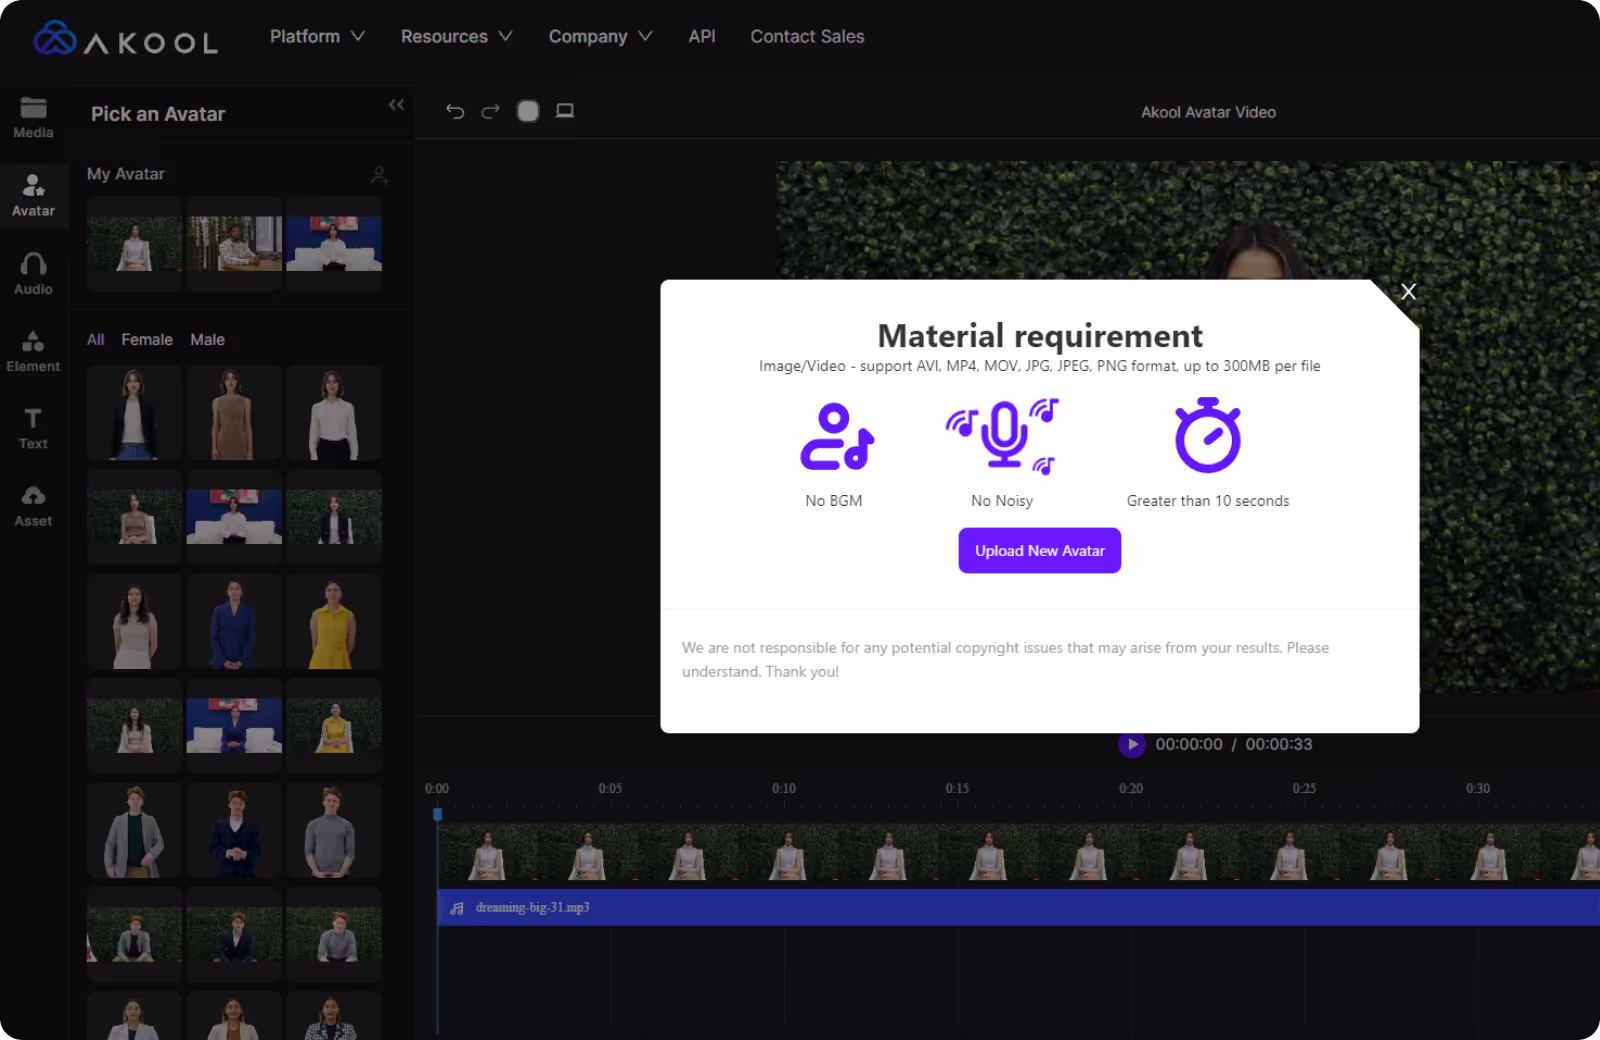Click the avatar video track clip
Viewport: 1600px width, 1040px height.
tap(1018, 853)
